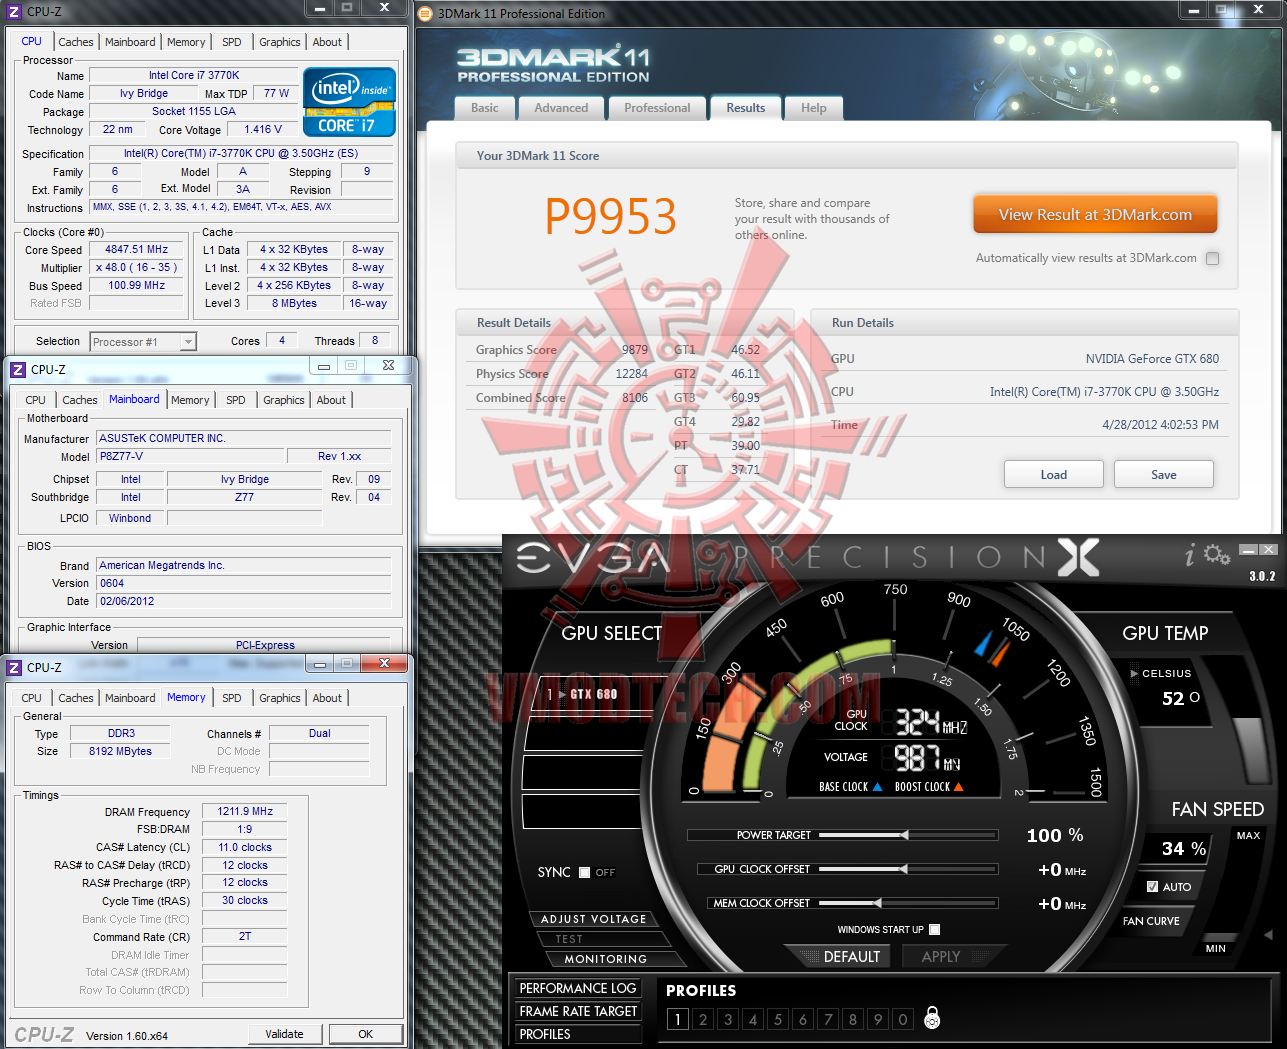The width and height of the screenshot is (1287, 1049).
Task: Click OK button in CPU-Z
Action: coord(366,1034)
